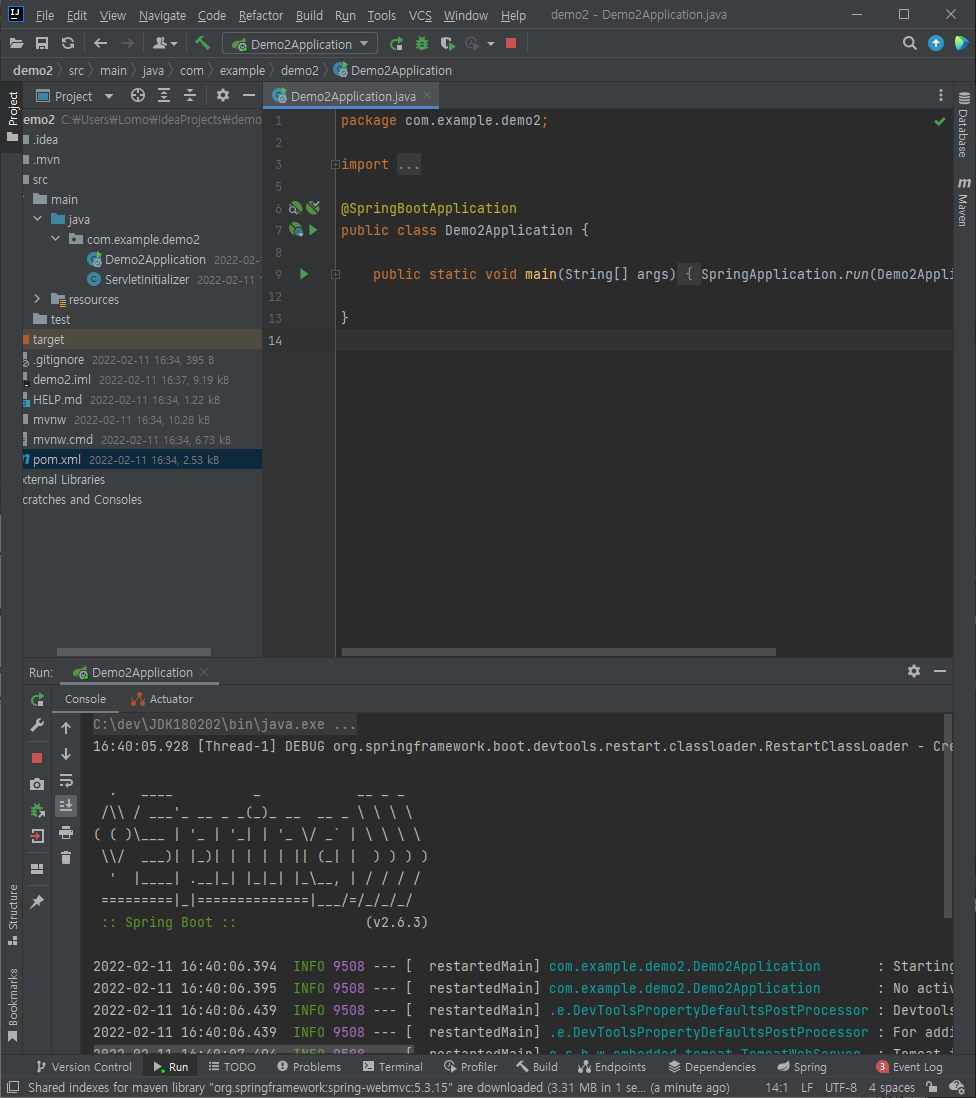Screen dimensions: 976x1098
Task: Open the Terminal tool window
Action: (x=392, y=1066)
